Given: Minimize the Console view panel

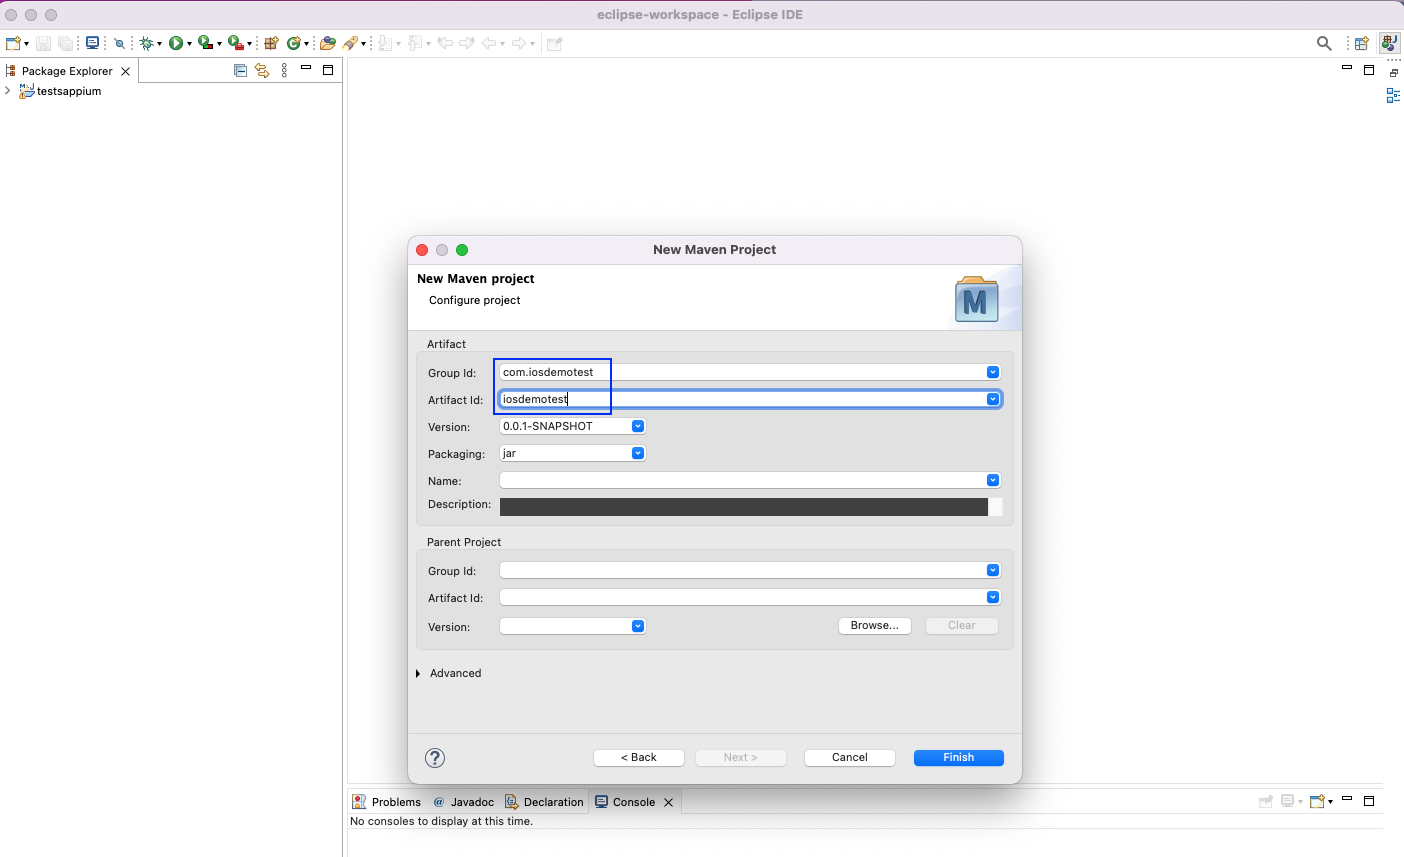Looking at the screenshot, I should click(1347, 799).
